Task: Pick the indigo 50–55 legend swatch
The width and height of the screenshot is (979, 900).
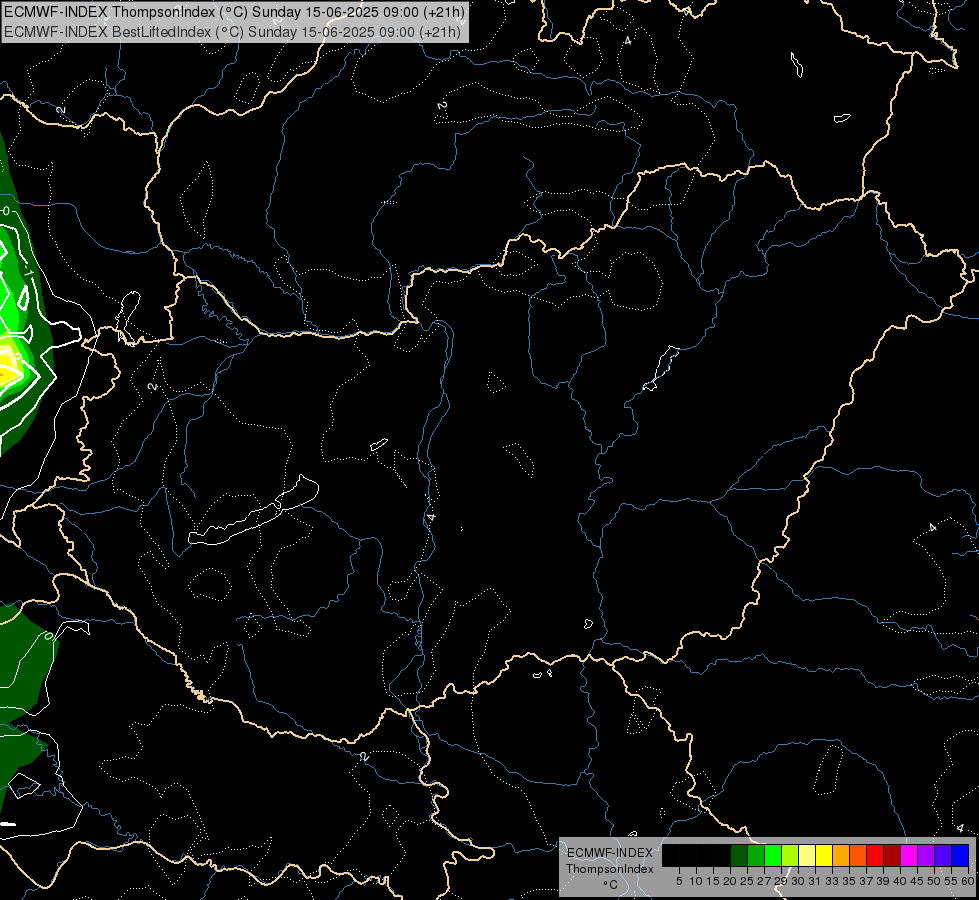Action: (x=943, y=855)
